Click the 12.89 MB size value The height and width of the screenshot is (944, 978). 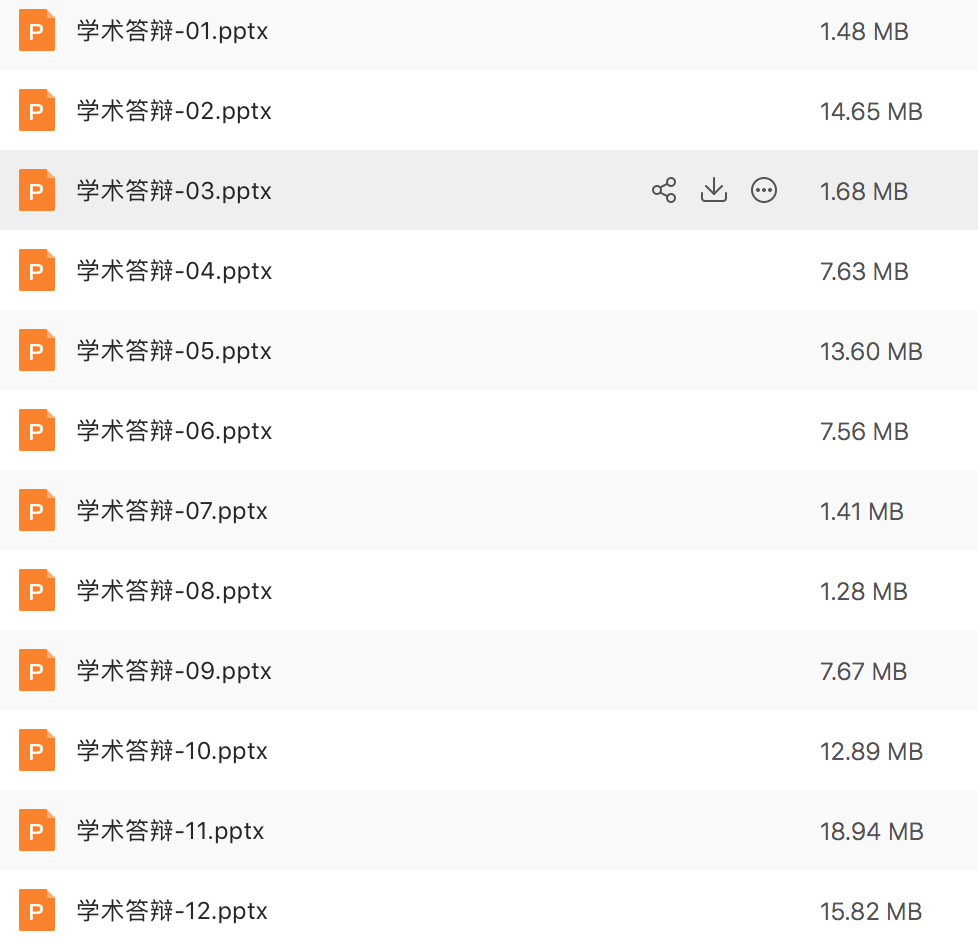871,751
